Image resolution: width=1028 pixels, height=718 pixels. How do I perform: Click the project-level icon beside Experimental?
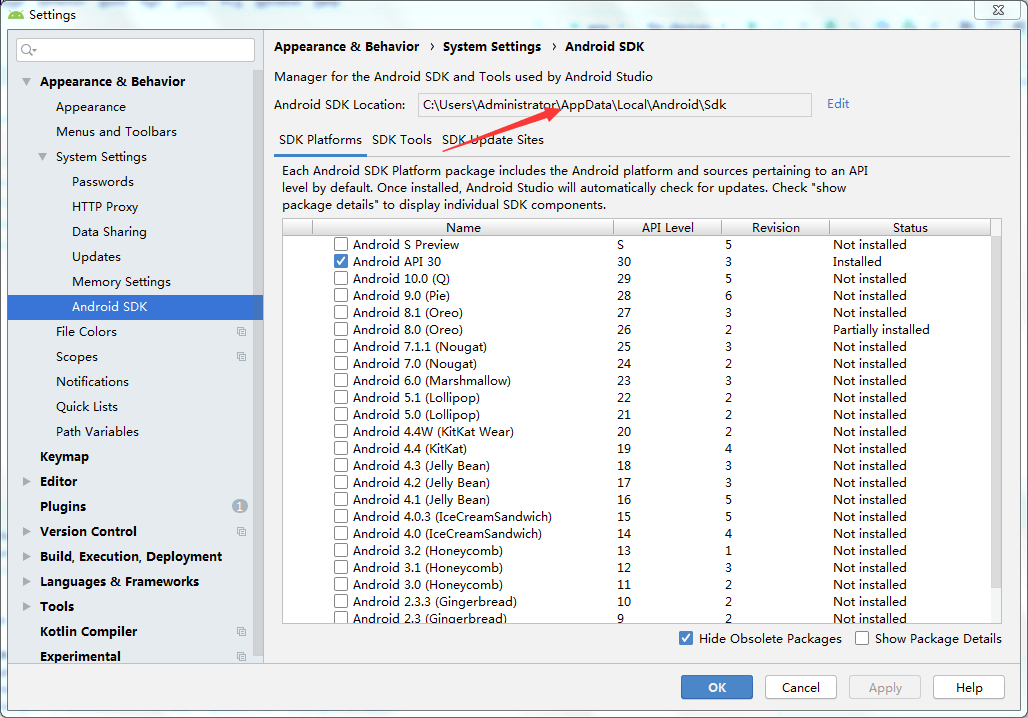pos(241,656)
